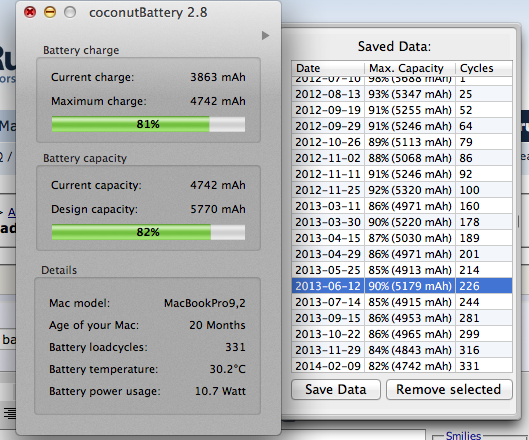The height and width of the screenshot is (440, 529).
Task: Select the 2012-11-02 row
Action: pos(402,158)
